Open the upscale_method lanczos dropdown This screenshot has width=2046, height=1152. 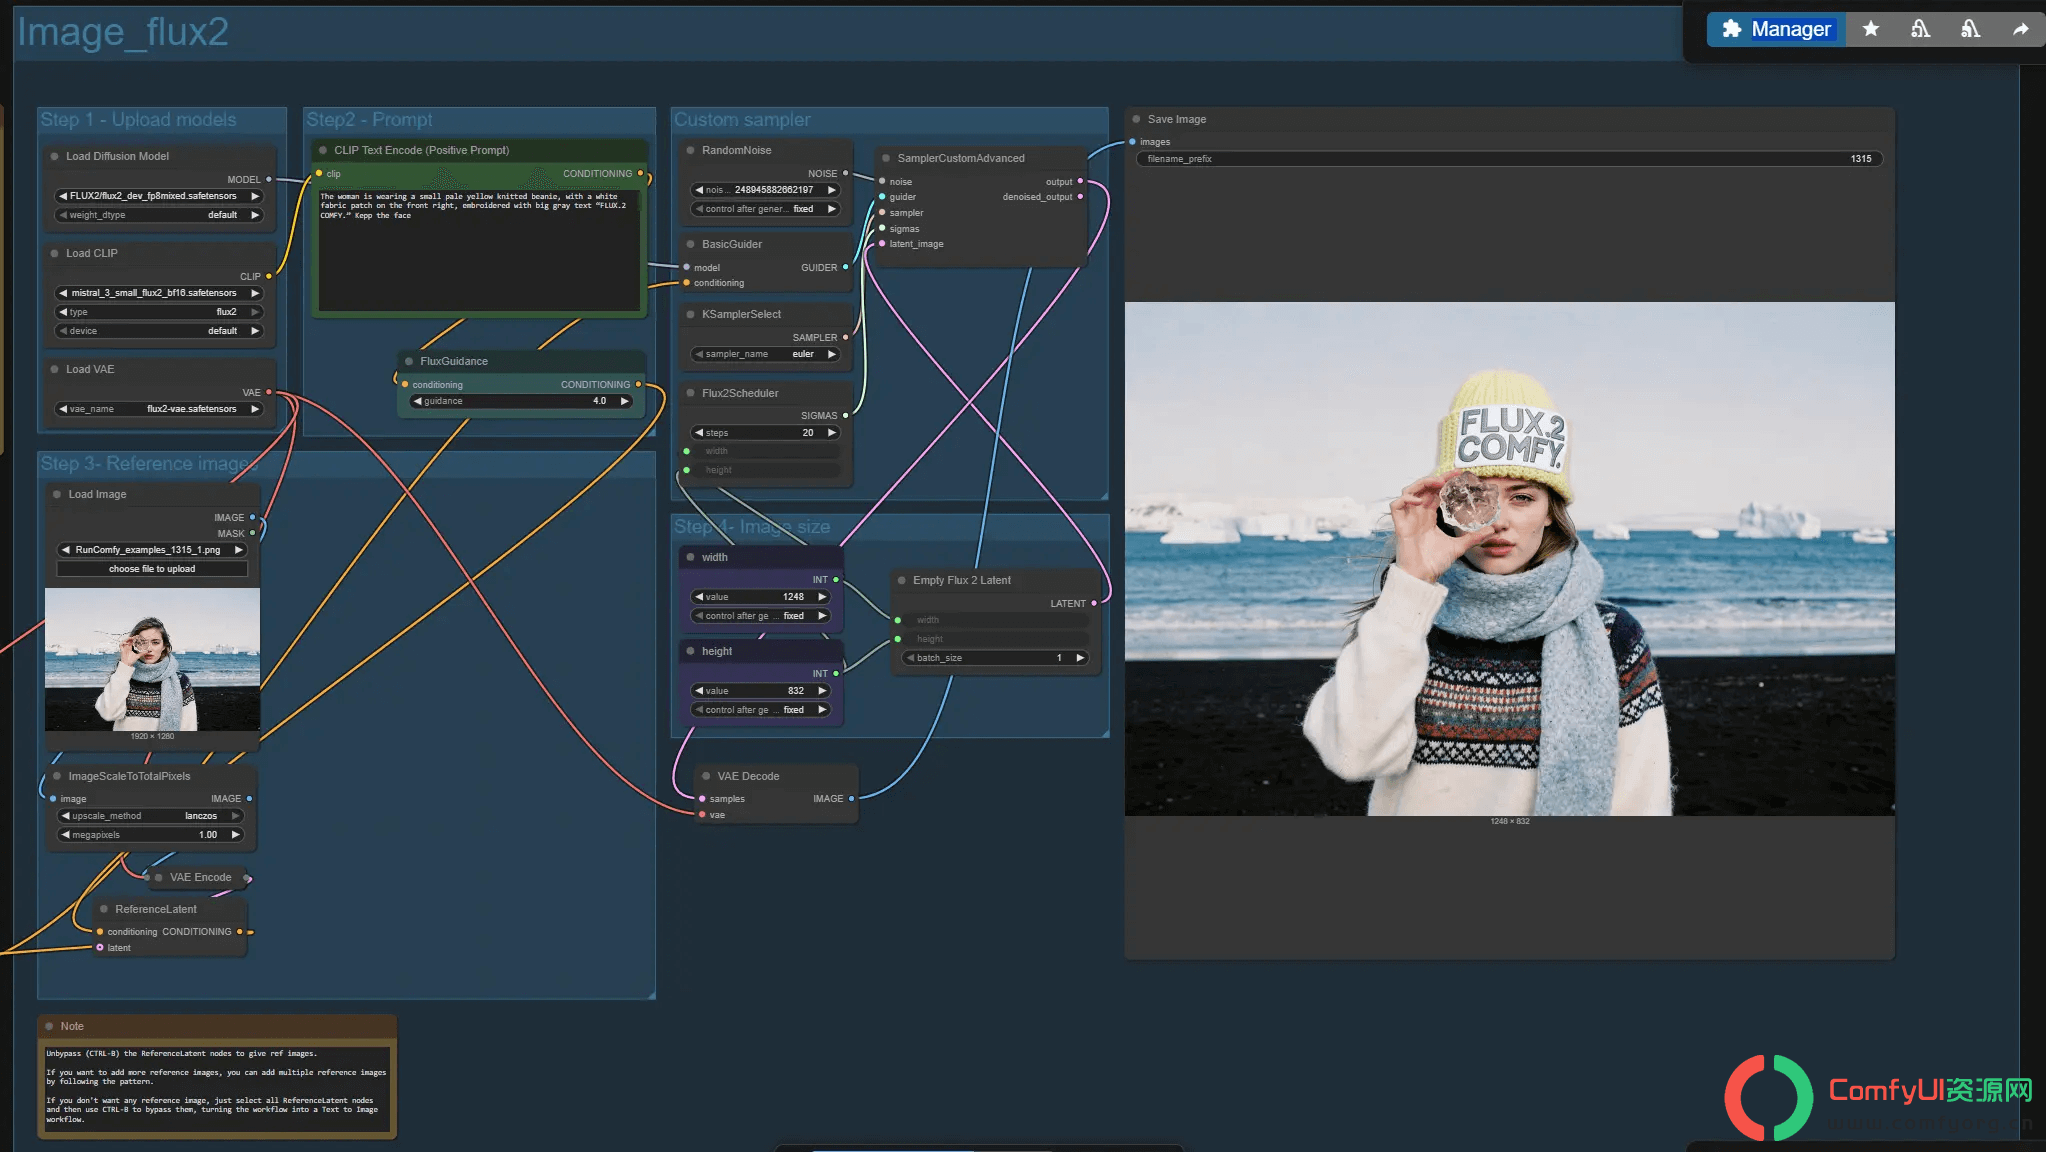pos(151,816)
